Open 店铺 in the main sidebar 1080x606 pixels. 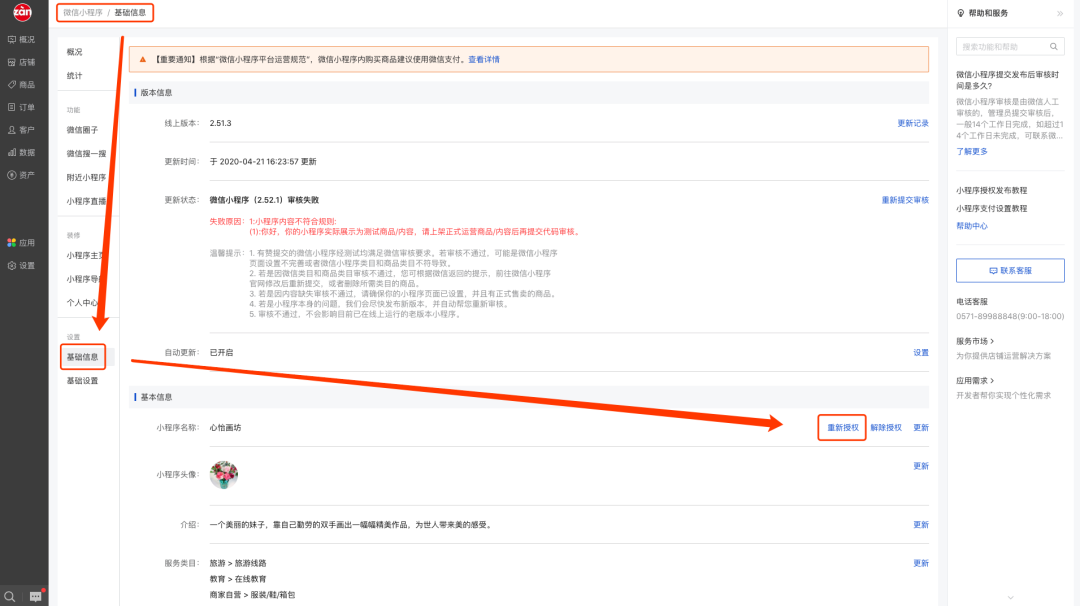tap(21, 62)
